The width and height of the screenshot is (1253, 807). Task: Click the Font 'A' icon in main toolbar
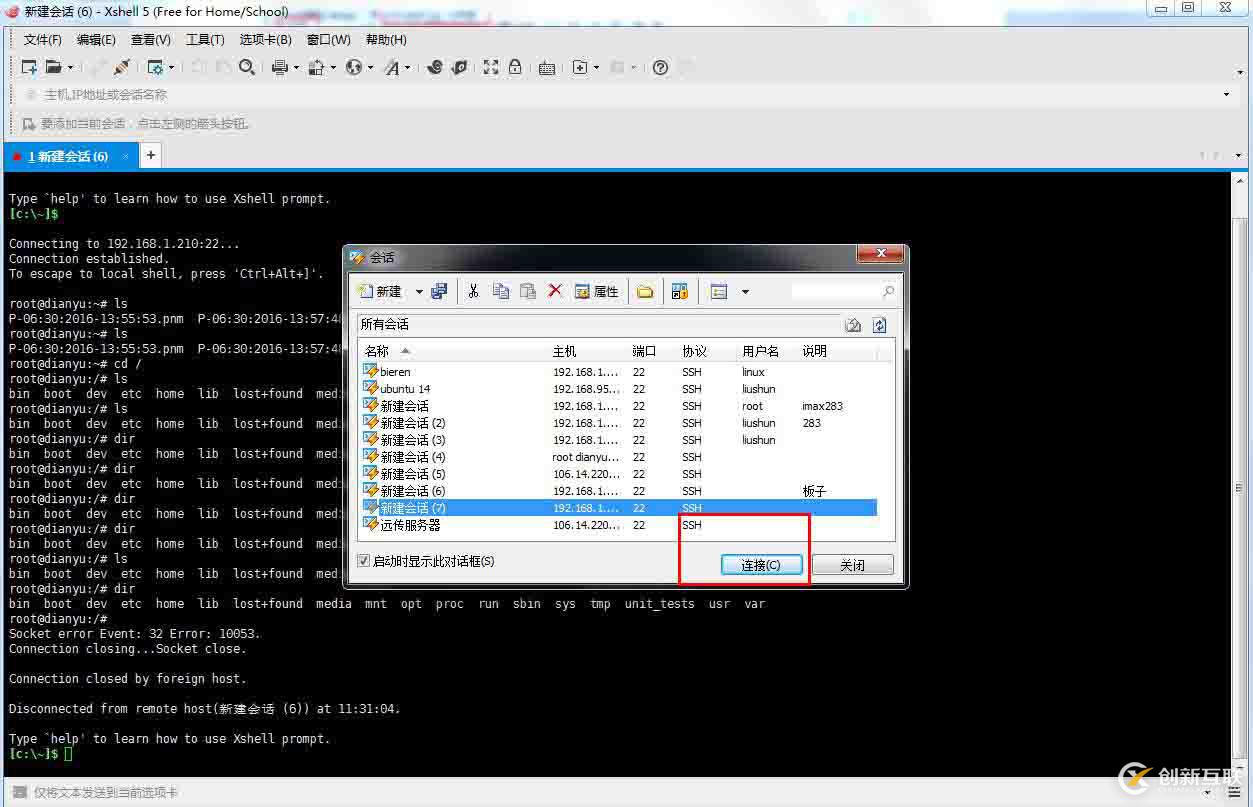[391, 67]
